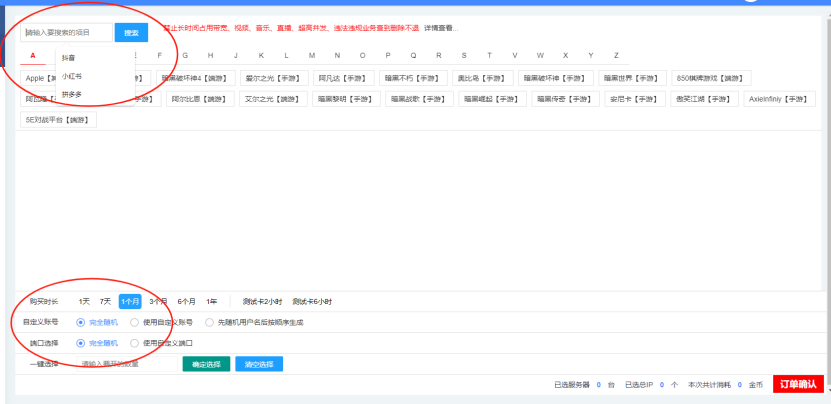Open the 详情查看 details link
The width and height of the screenshot is (831, 404).
[441, 28]
